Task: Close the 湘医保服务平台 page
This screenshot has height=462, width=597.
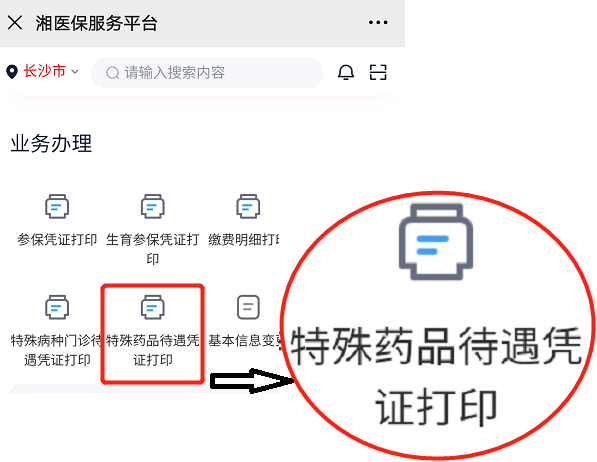Action: point(15,23)
